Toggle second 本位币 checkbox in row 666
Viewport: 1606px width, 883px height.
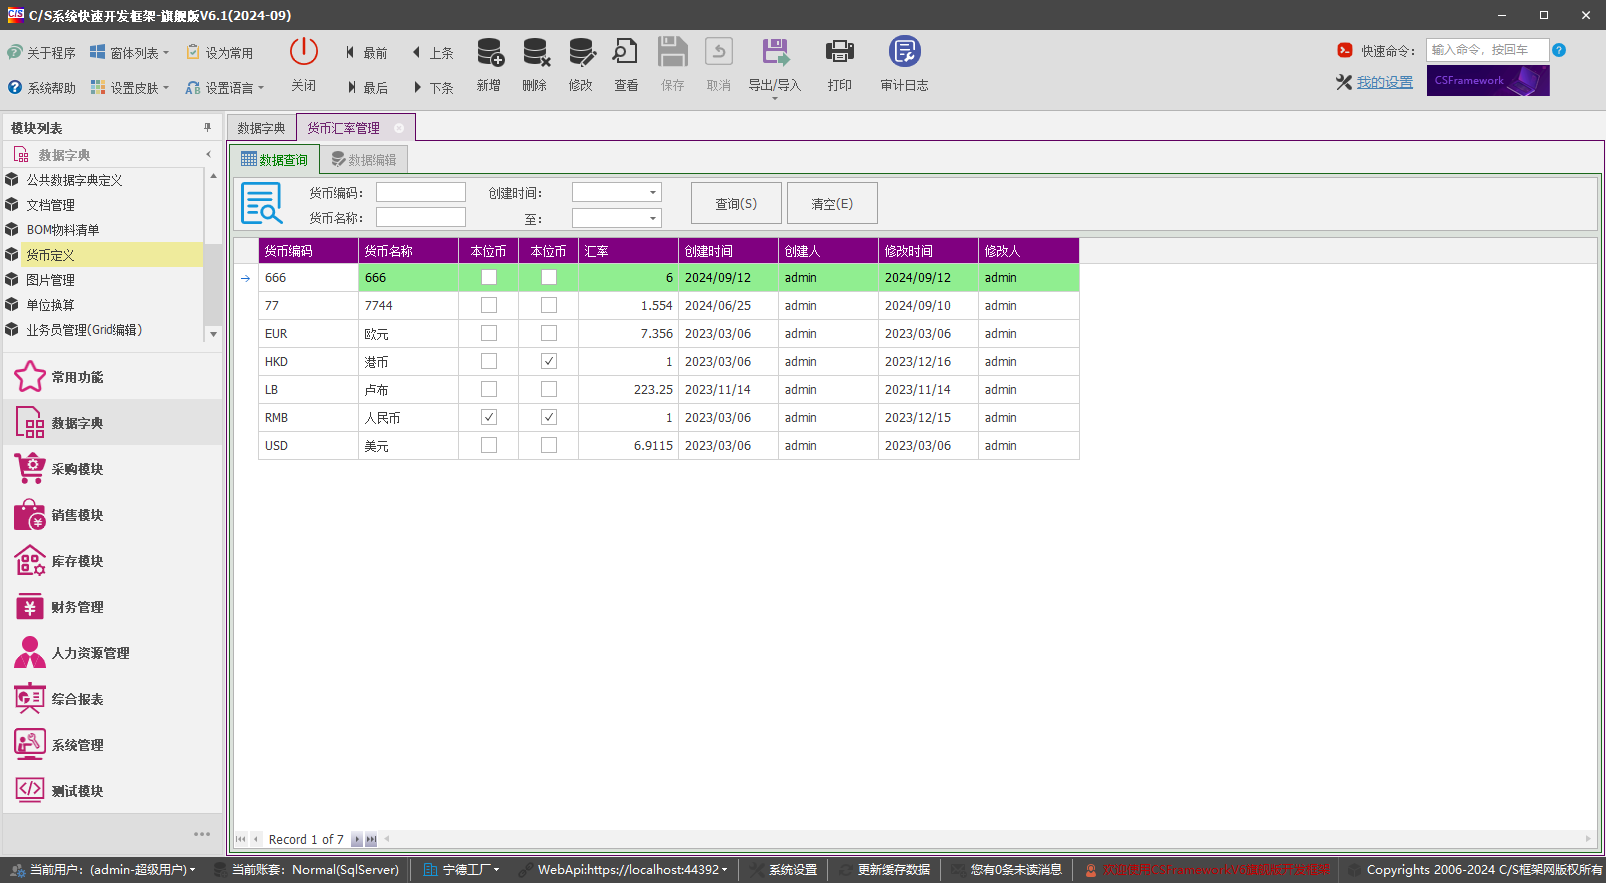[549, 278]
